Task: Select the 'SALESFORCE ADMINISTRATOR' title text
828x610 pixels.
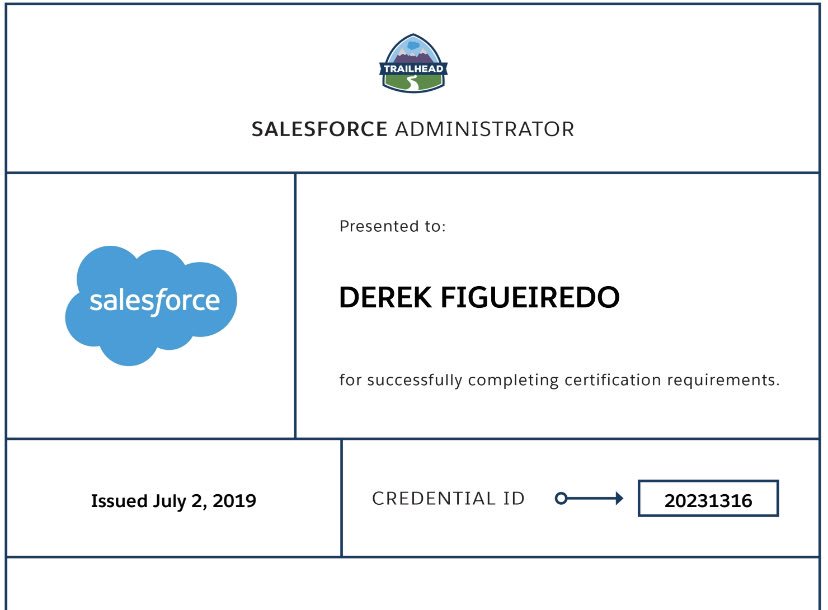Action: (x=413, y=129)
